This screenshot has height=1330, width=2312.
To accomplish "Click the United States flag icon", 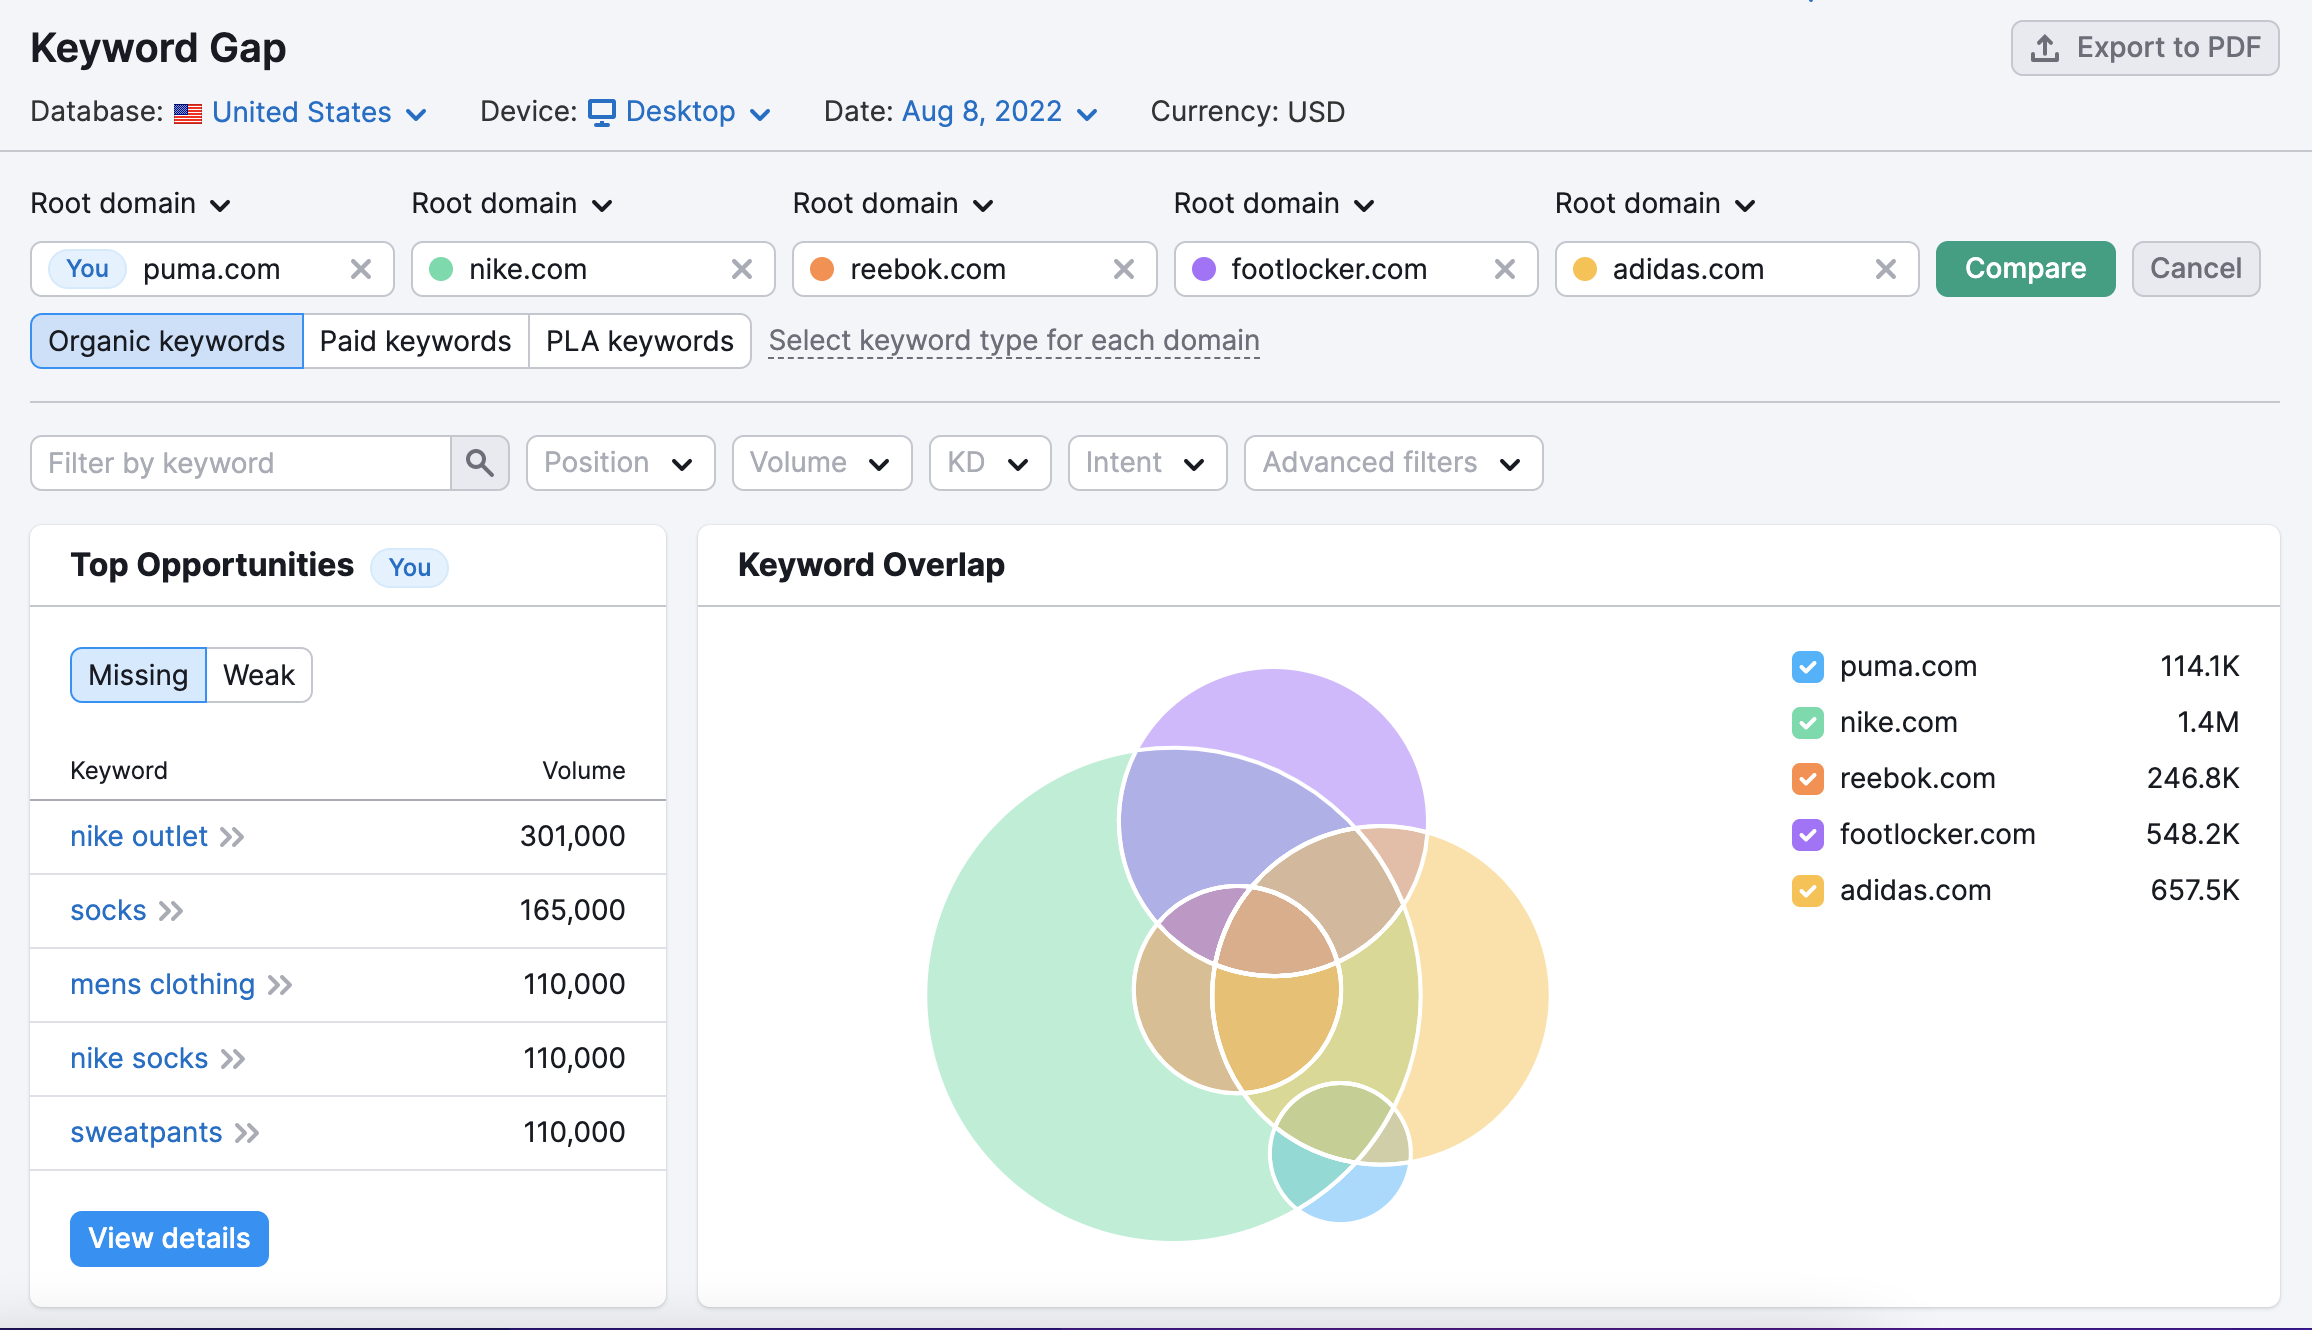I will pos(188,113).
